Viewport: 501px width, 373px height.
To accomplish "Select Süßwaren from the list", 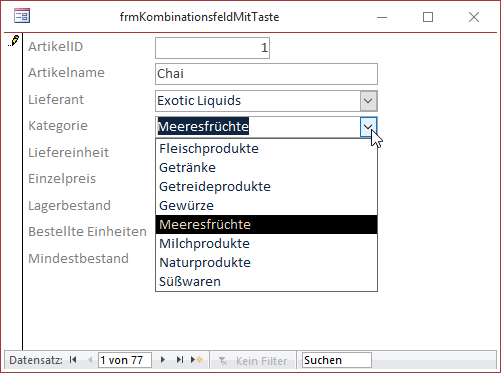I will (266, 281).
